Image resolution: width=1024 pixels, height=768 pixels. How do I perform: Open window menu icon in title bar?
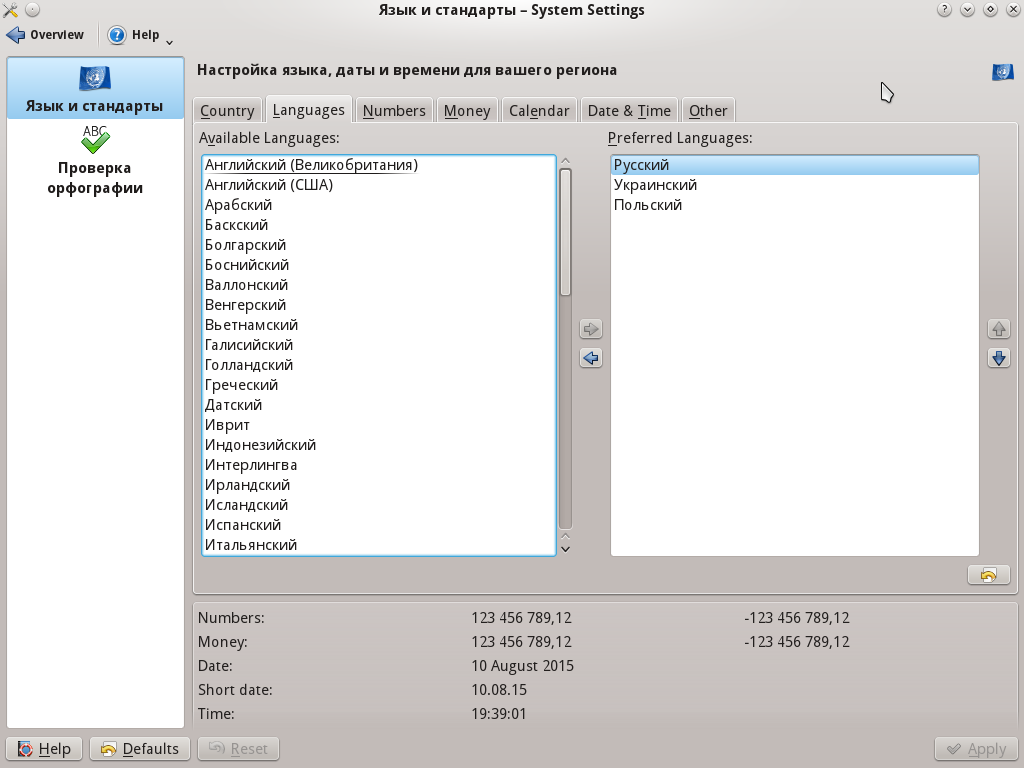[x=11, y=10]
